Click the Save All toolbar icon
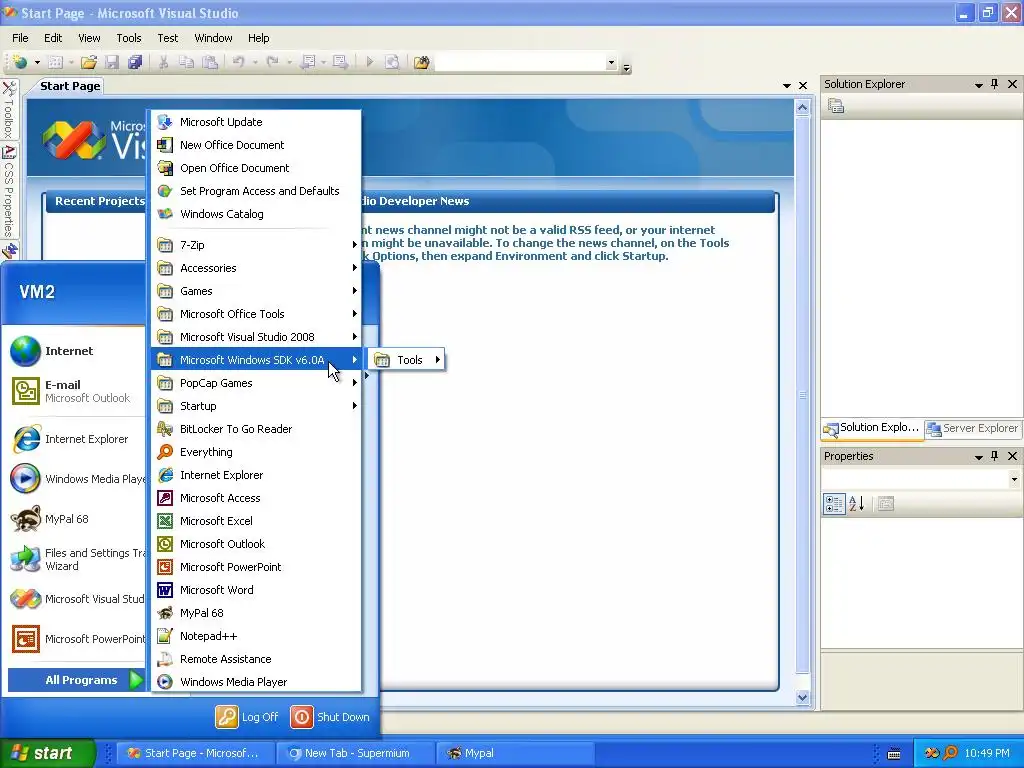Image resolution: width=1024 pixels, height=768 pixels. point(135,62)
